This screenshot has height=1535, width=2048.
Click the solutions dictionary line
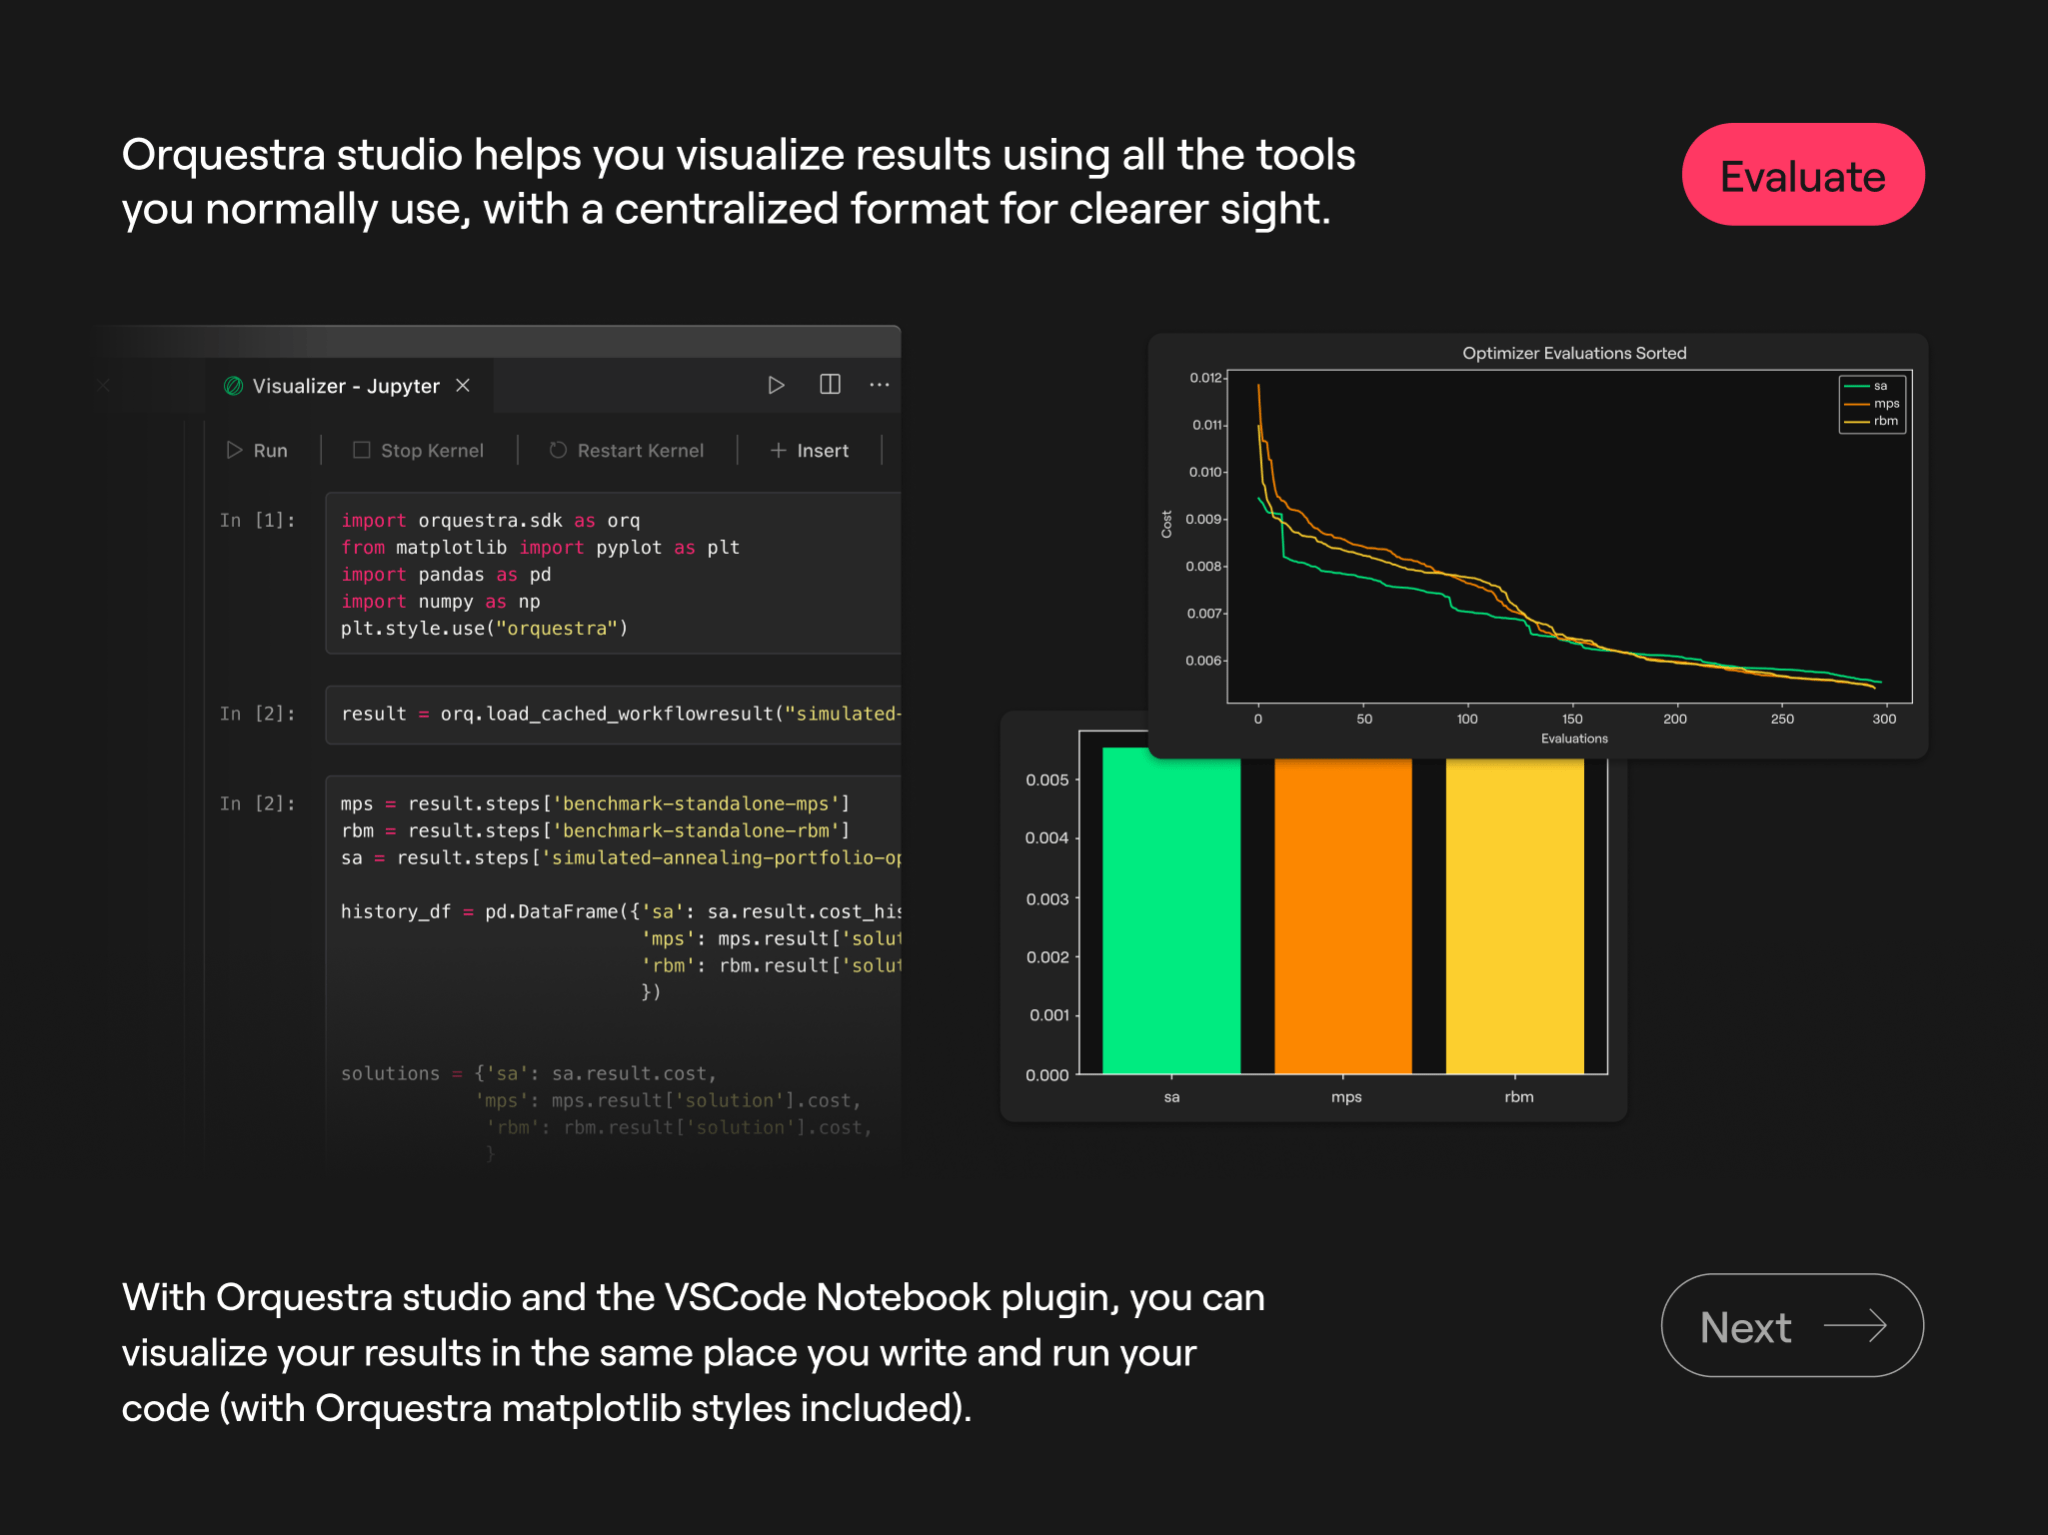[529, 1073]
